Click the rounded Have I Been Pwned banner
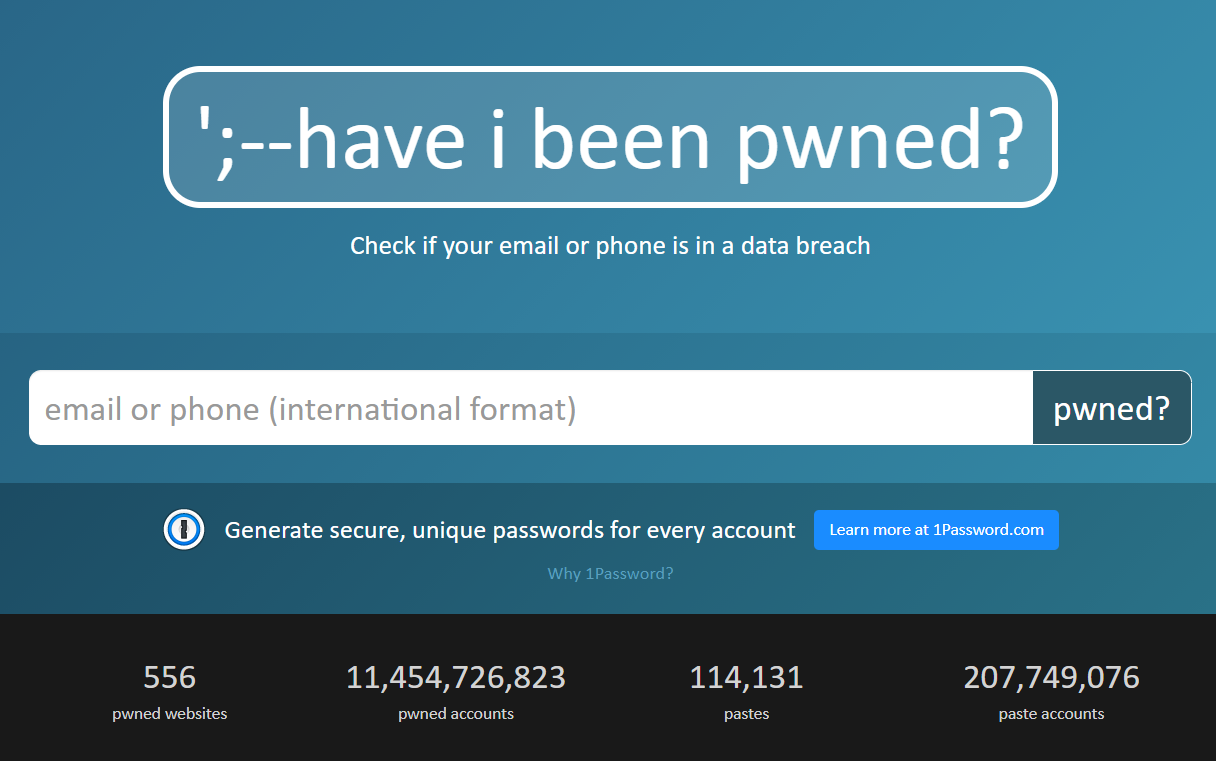 pos(610,137)
